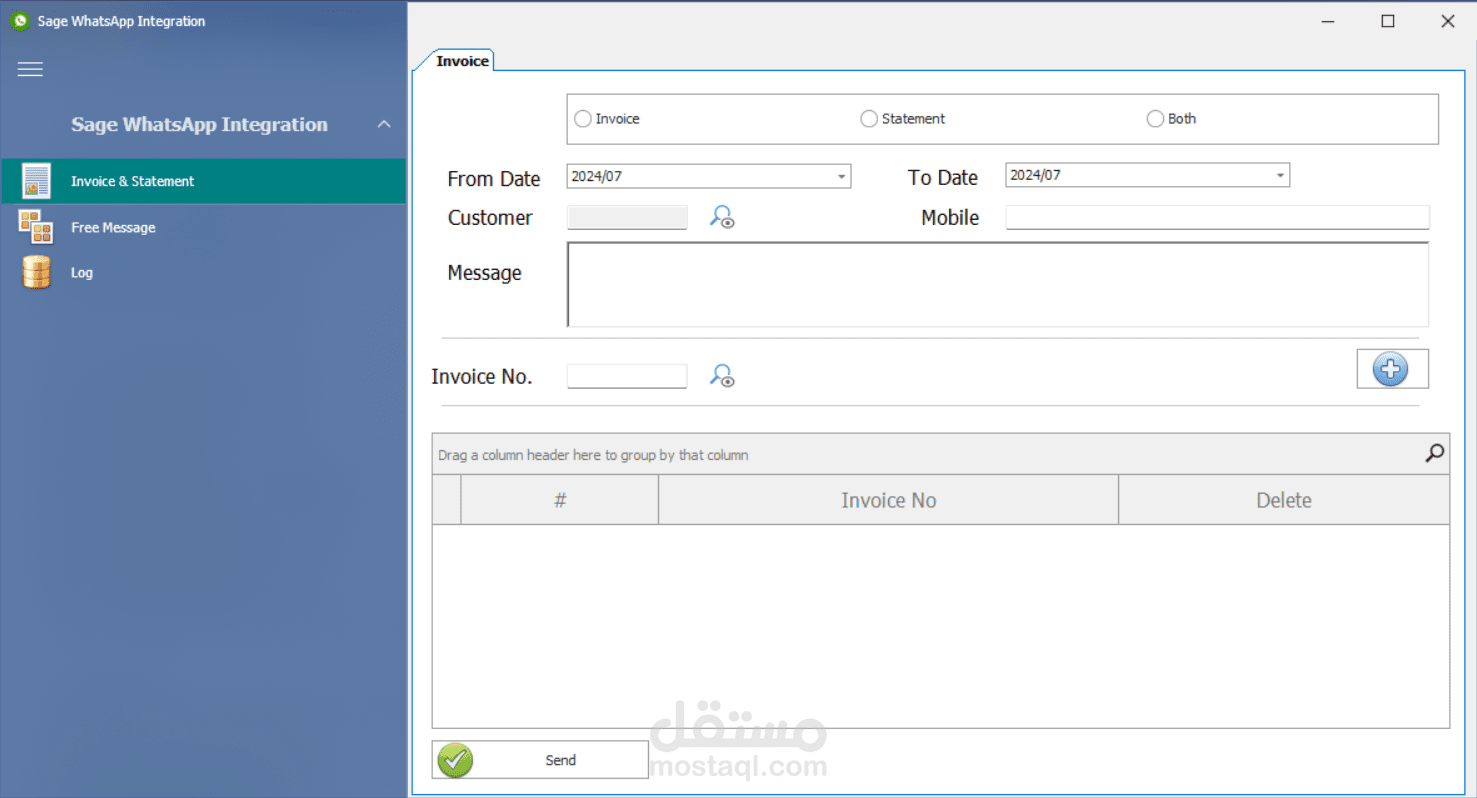Screen dimensions: 1477x798
Task: Open customer lookup search icon
Action: tap(722, 217)
